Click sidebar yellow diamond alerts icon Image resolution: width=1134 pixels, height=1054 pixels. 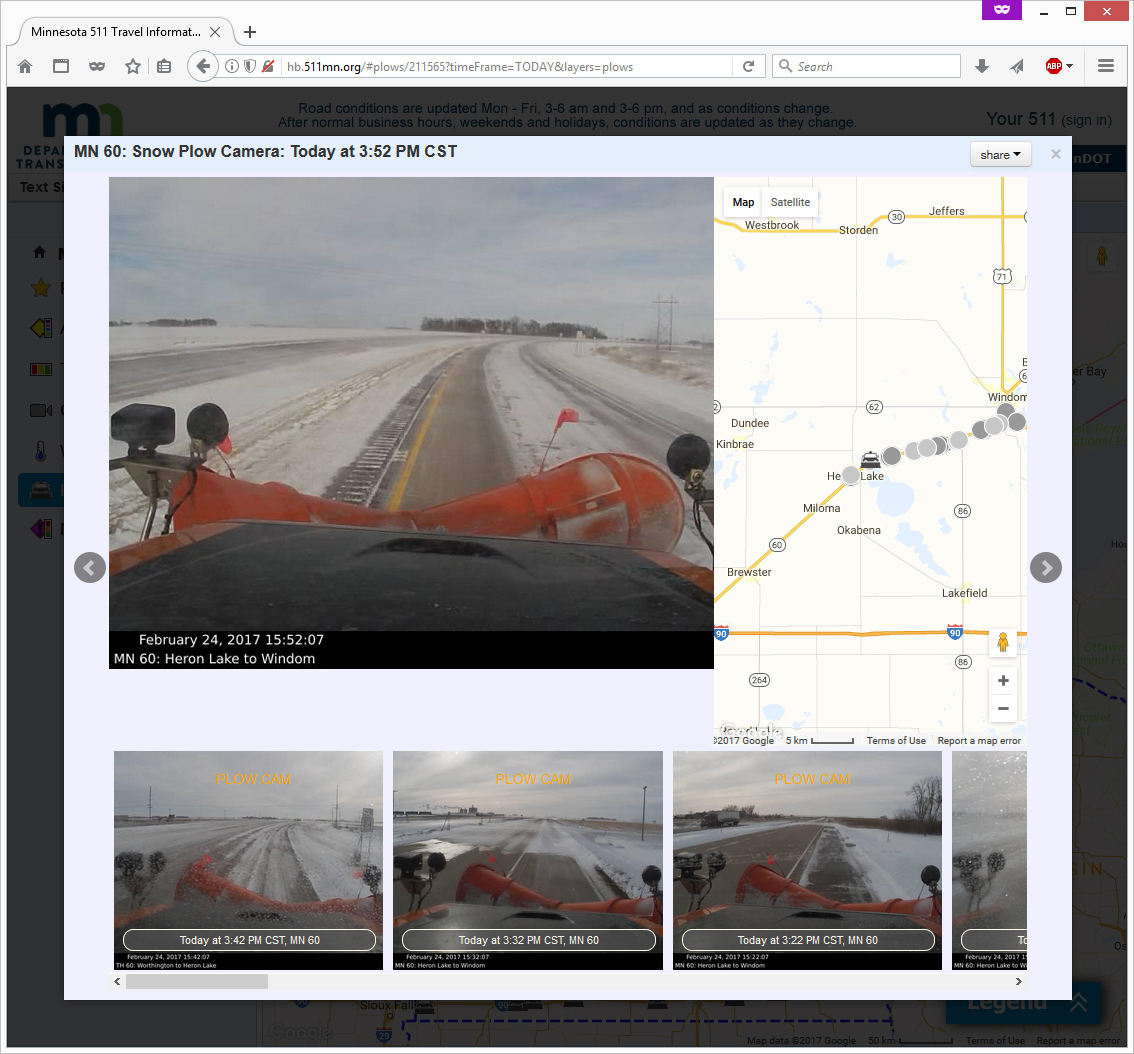coord(41,328)
